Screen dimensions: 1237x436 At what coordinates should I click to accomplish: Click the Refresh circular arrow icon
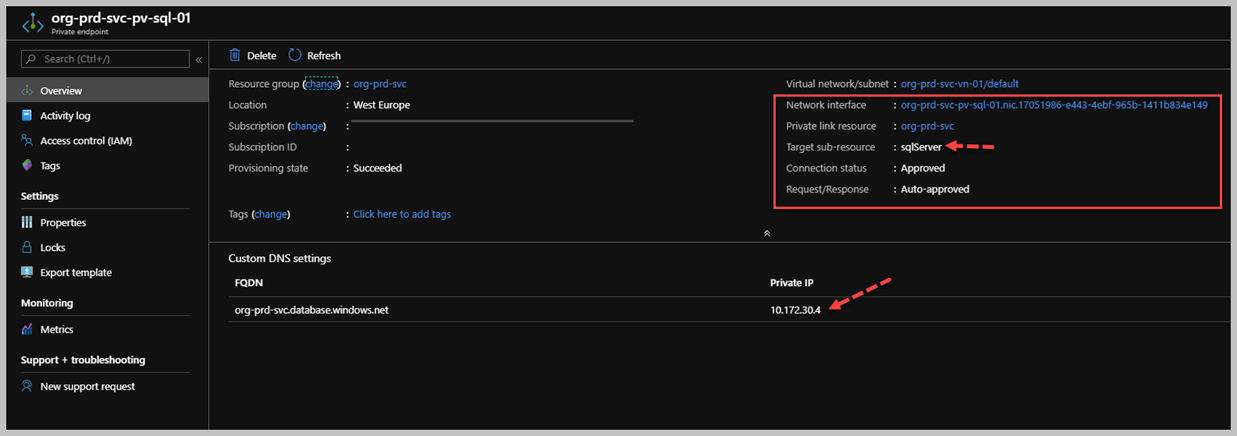click(295, 55)
